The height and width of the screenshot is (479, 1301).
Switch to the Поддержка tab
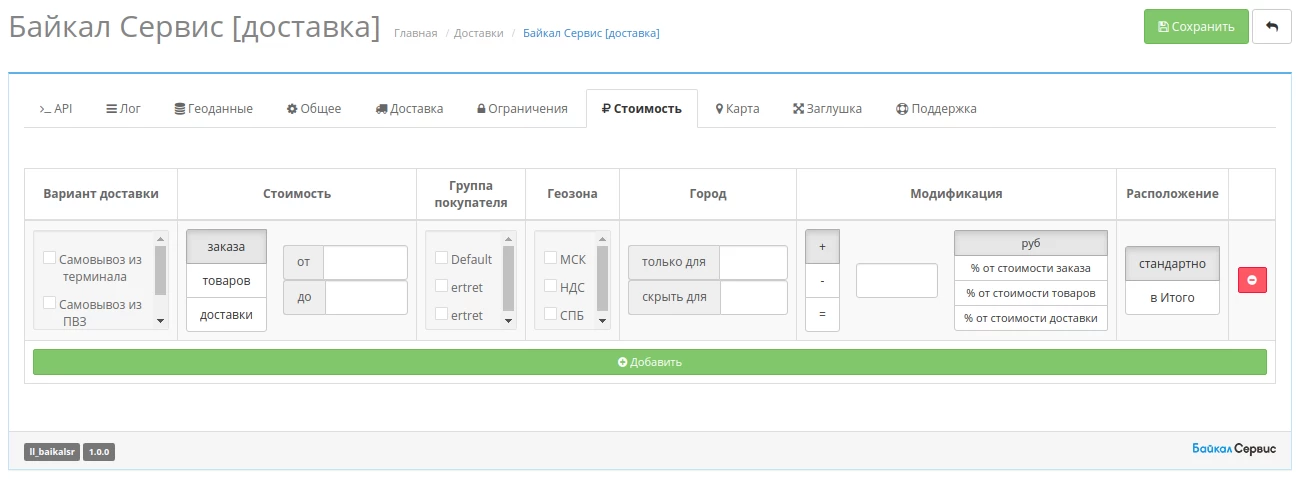click(936, 108)
